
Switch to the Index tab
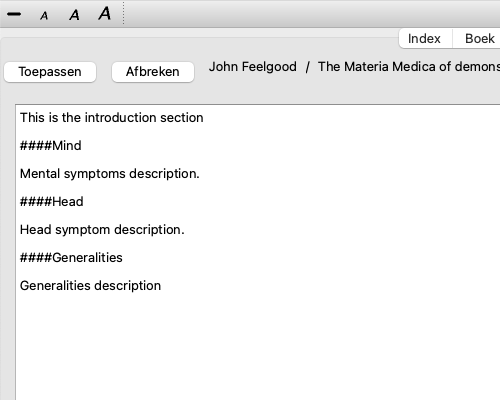point(424,39)
